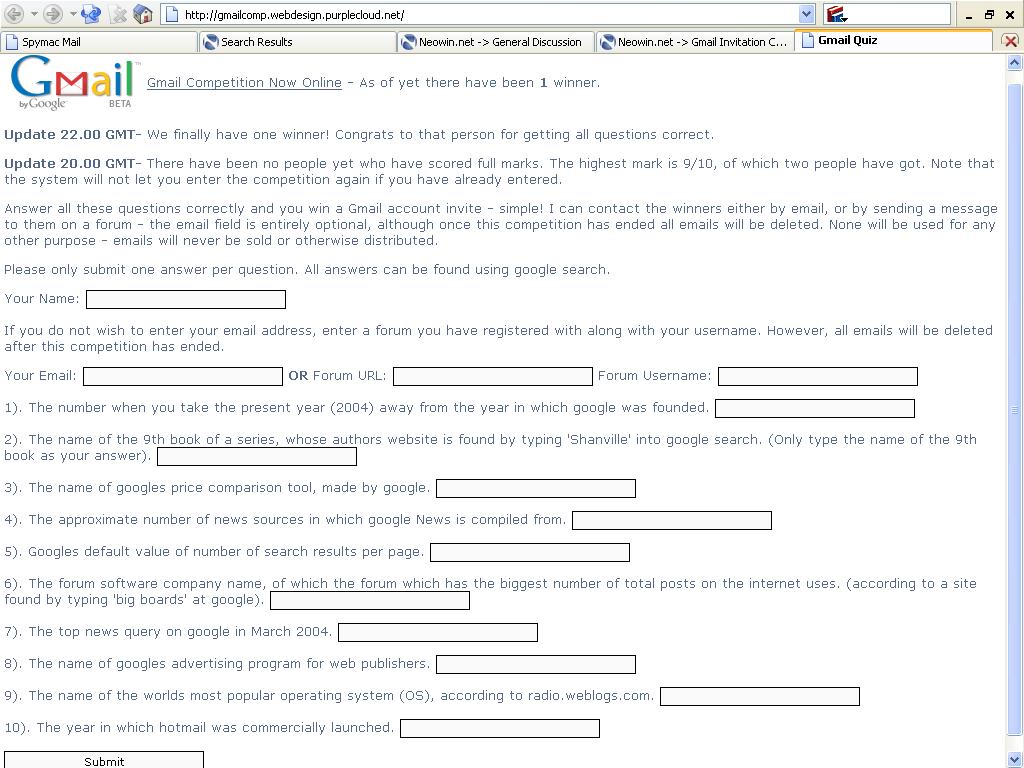The image size is (1024, 768).
Task: Switch to the Spymac Mail tab
Action: [99, 42]
